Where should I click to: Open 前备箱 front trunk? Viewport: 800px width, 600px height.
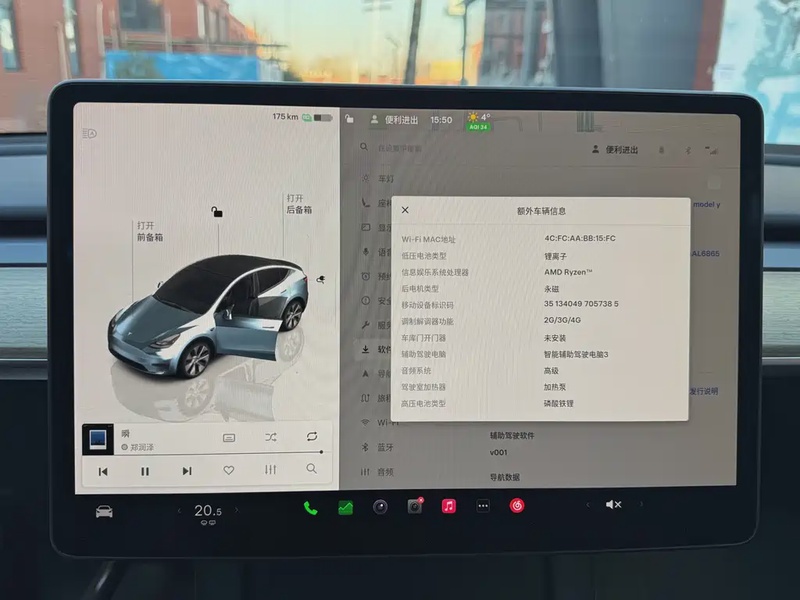coord(150,231)
